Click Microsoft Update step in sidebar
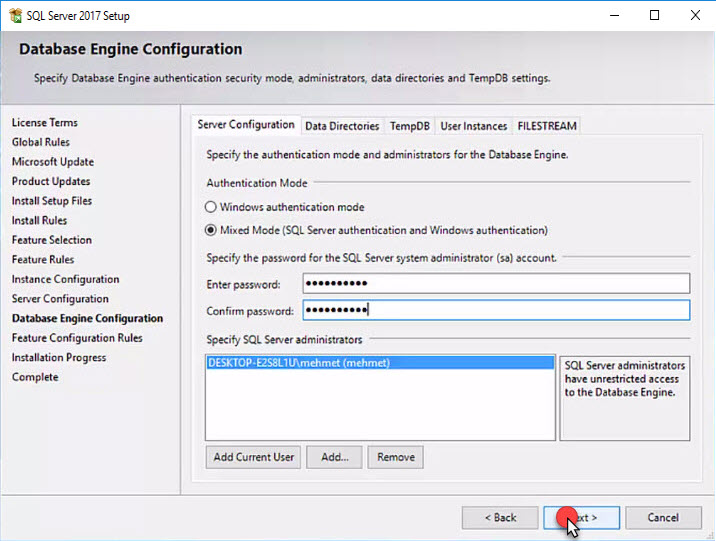Screen dimensions: 716x541 [53, 162]
